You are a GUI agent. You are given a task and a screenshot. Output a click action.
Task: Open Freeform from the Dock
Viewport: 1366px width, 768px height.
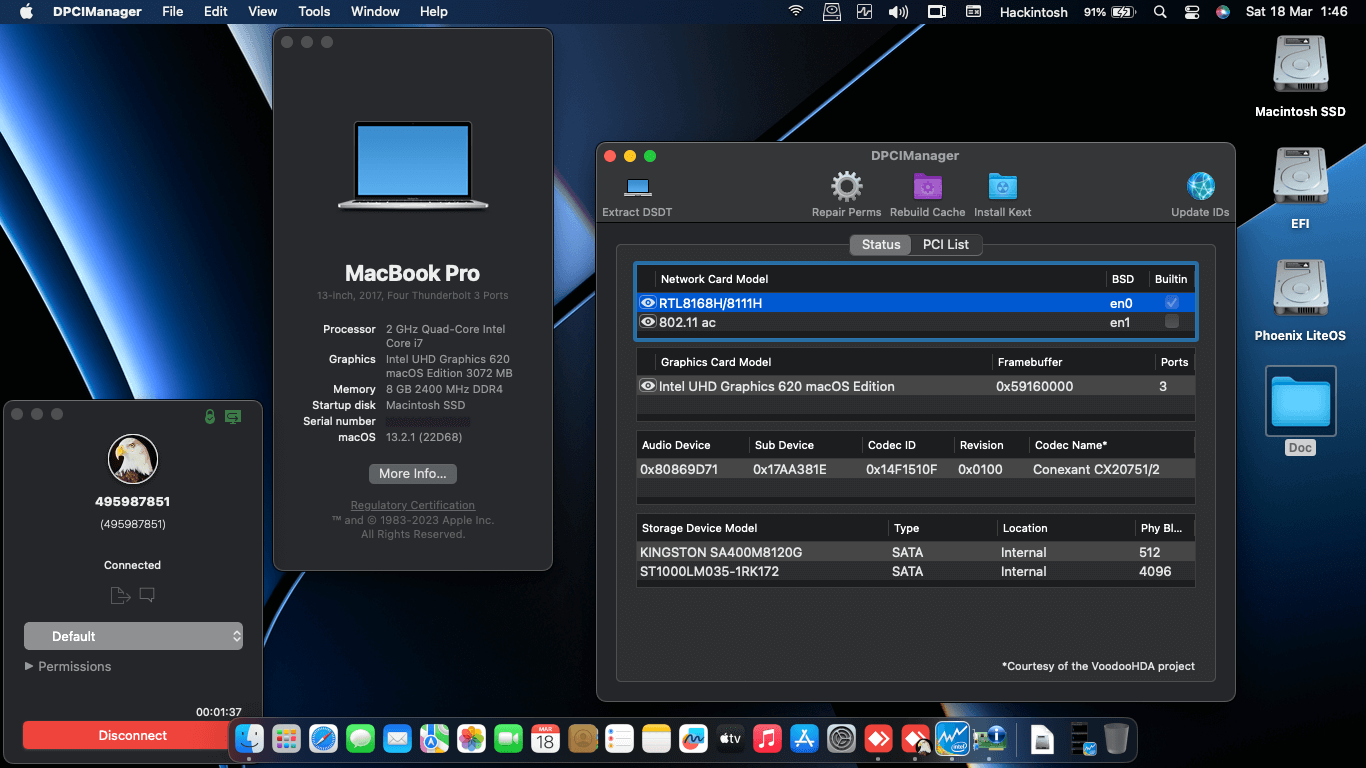pos(693,739)
